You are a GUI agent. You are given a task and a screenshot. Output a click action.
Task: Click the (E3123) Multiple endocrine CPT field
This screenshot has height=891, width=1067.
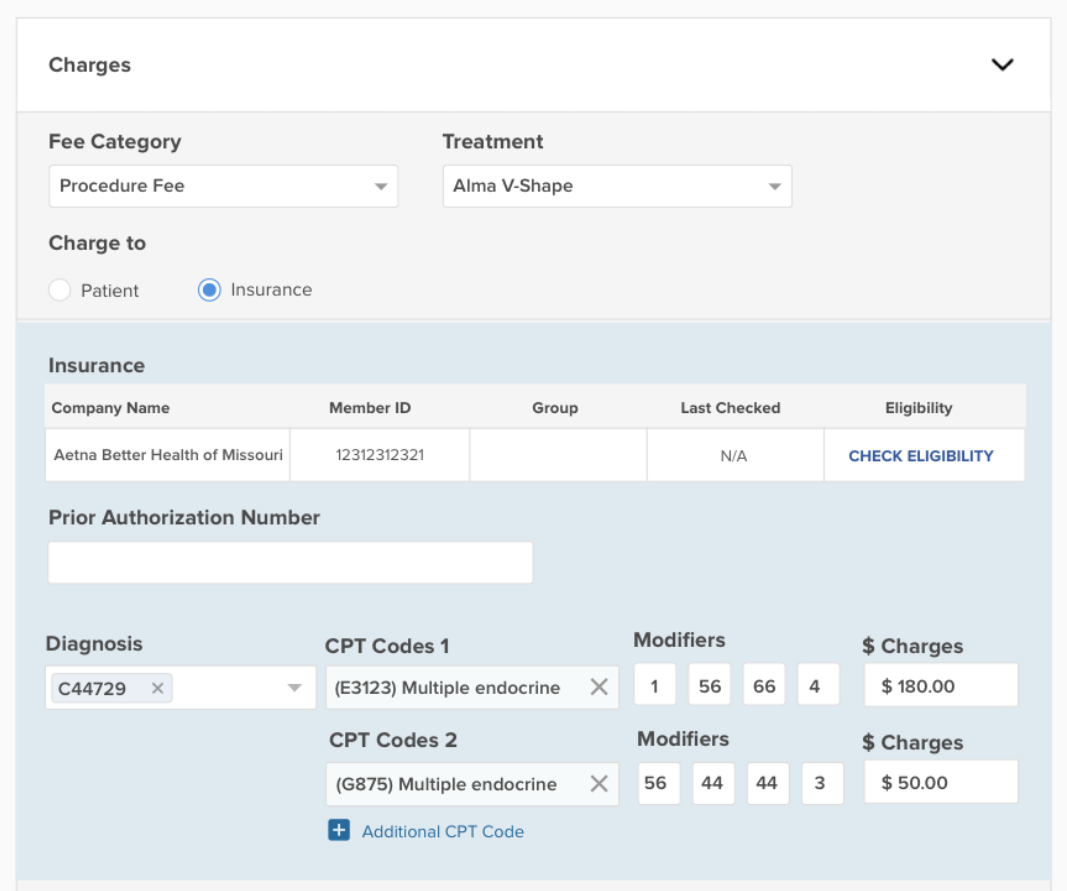472,687
